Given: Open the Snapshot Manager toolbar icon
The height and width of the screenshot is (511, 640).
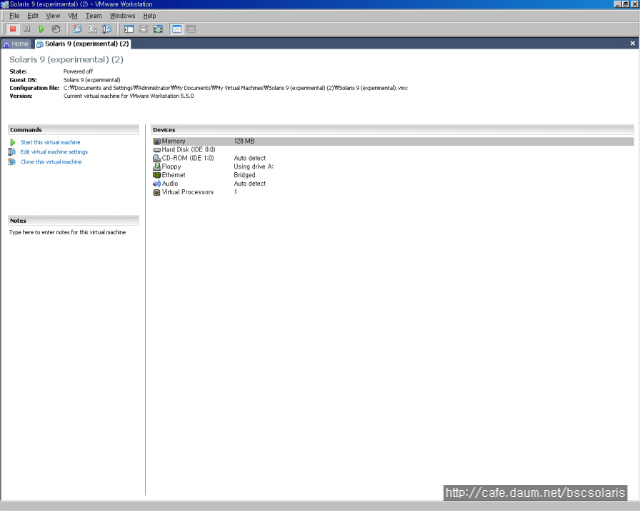Looking at the screenshot, I should pyautogui.click(x=107, y=29).
